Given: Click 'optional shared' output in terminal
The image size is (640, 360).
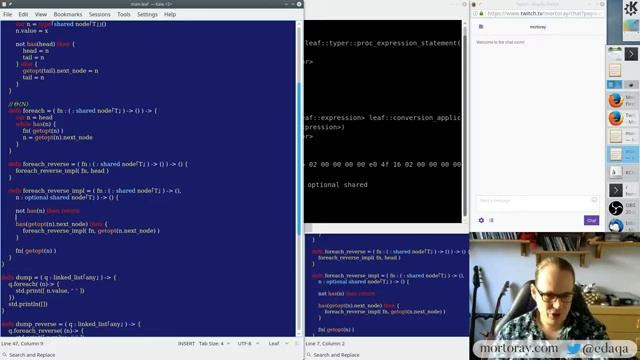Looking at the screenshot, I should coord(338,185).
